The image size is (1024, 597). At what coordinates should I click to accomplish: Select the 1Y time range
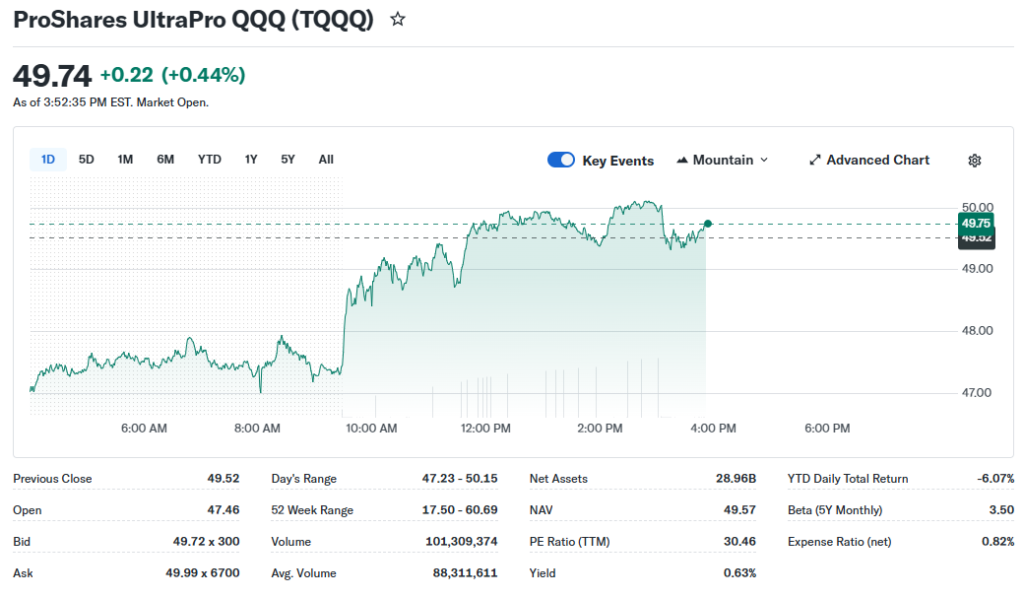[251, 159]
